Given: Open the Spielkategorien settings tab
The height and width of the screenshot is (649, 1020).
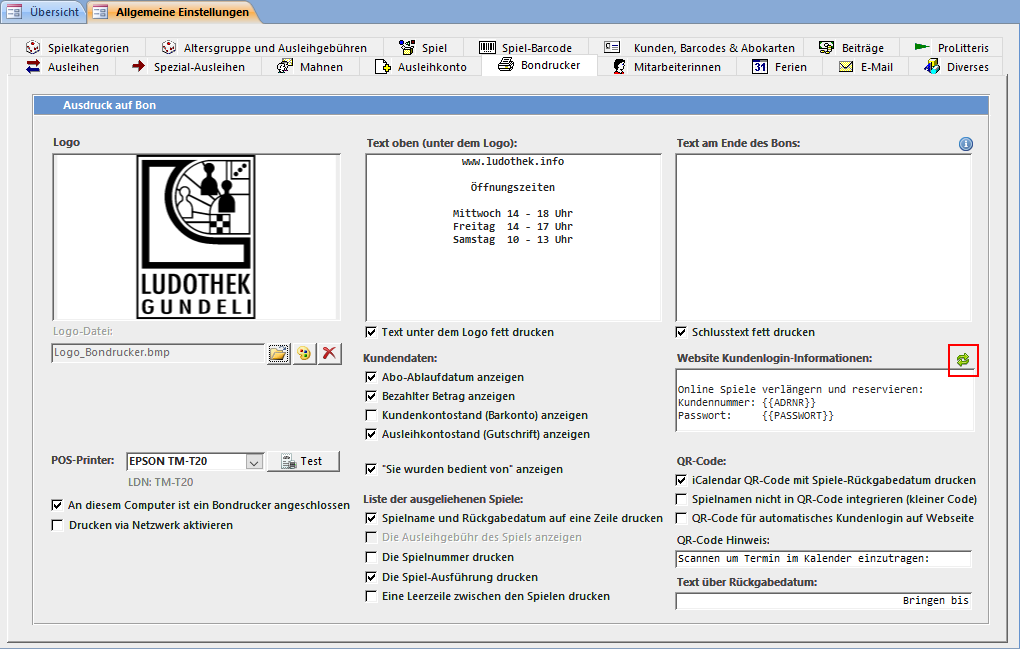Looking at the screenshot, I should 77,47.
